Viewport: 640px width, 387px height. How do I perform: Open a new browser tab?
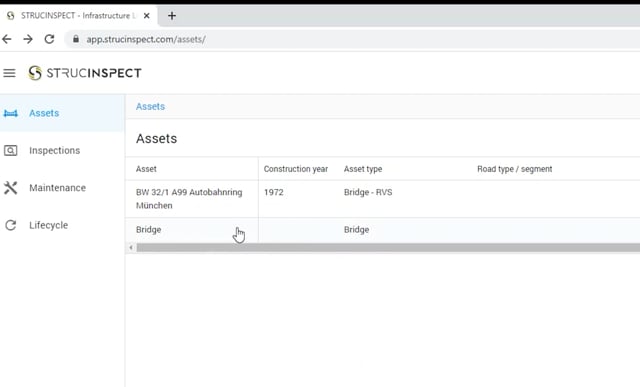coord(172,16)
